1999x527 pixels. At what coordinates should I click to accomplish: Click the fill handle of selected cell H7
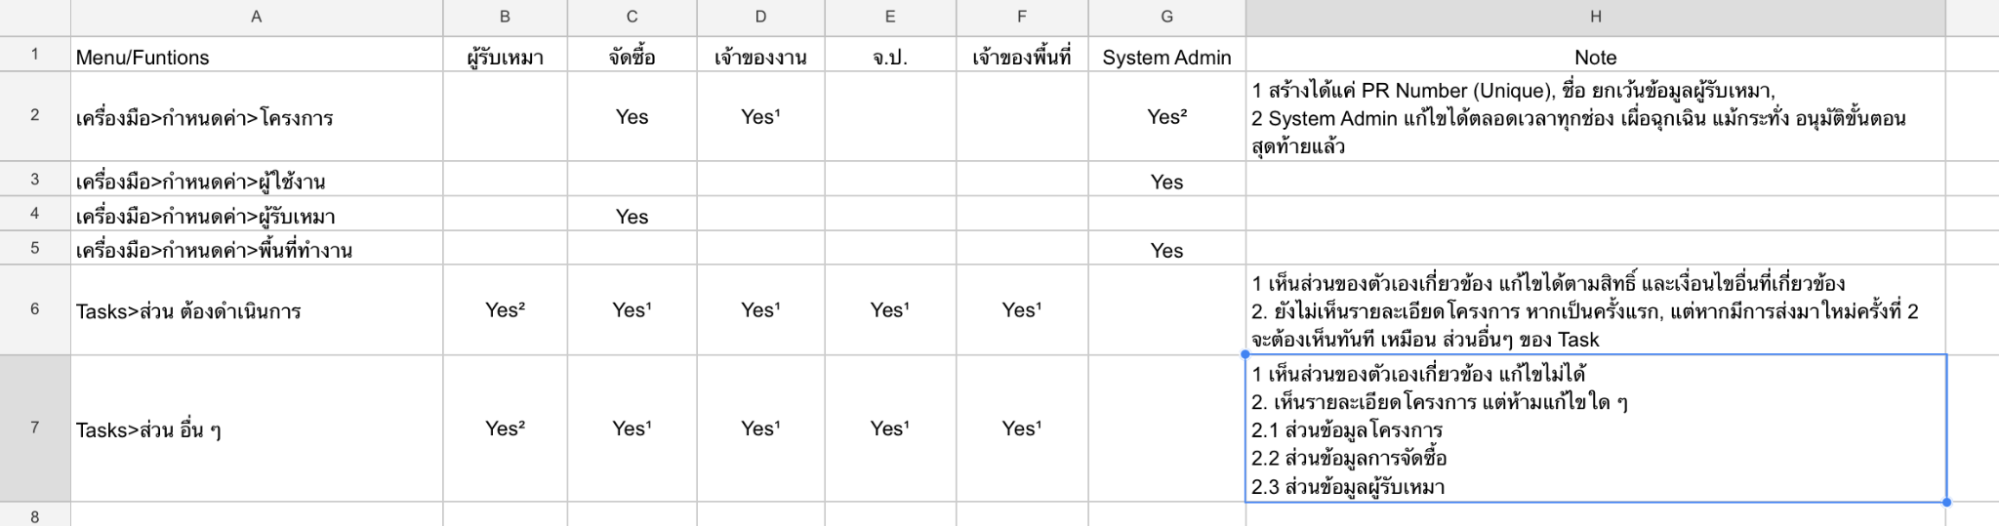coord(1946,502)
